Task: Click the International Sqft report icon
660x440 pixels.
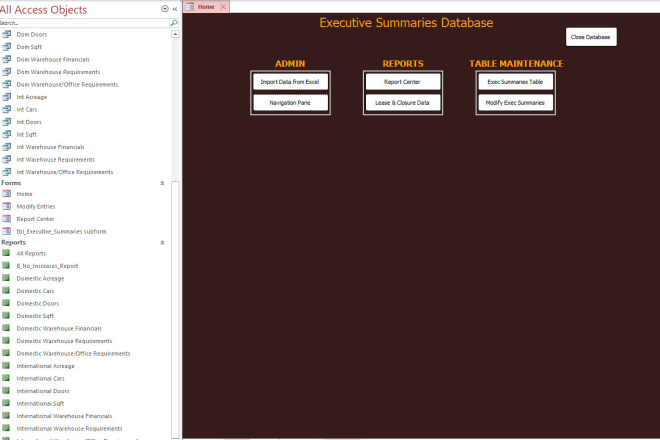Action: [7, 403]
